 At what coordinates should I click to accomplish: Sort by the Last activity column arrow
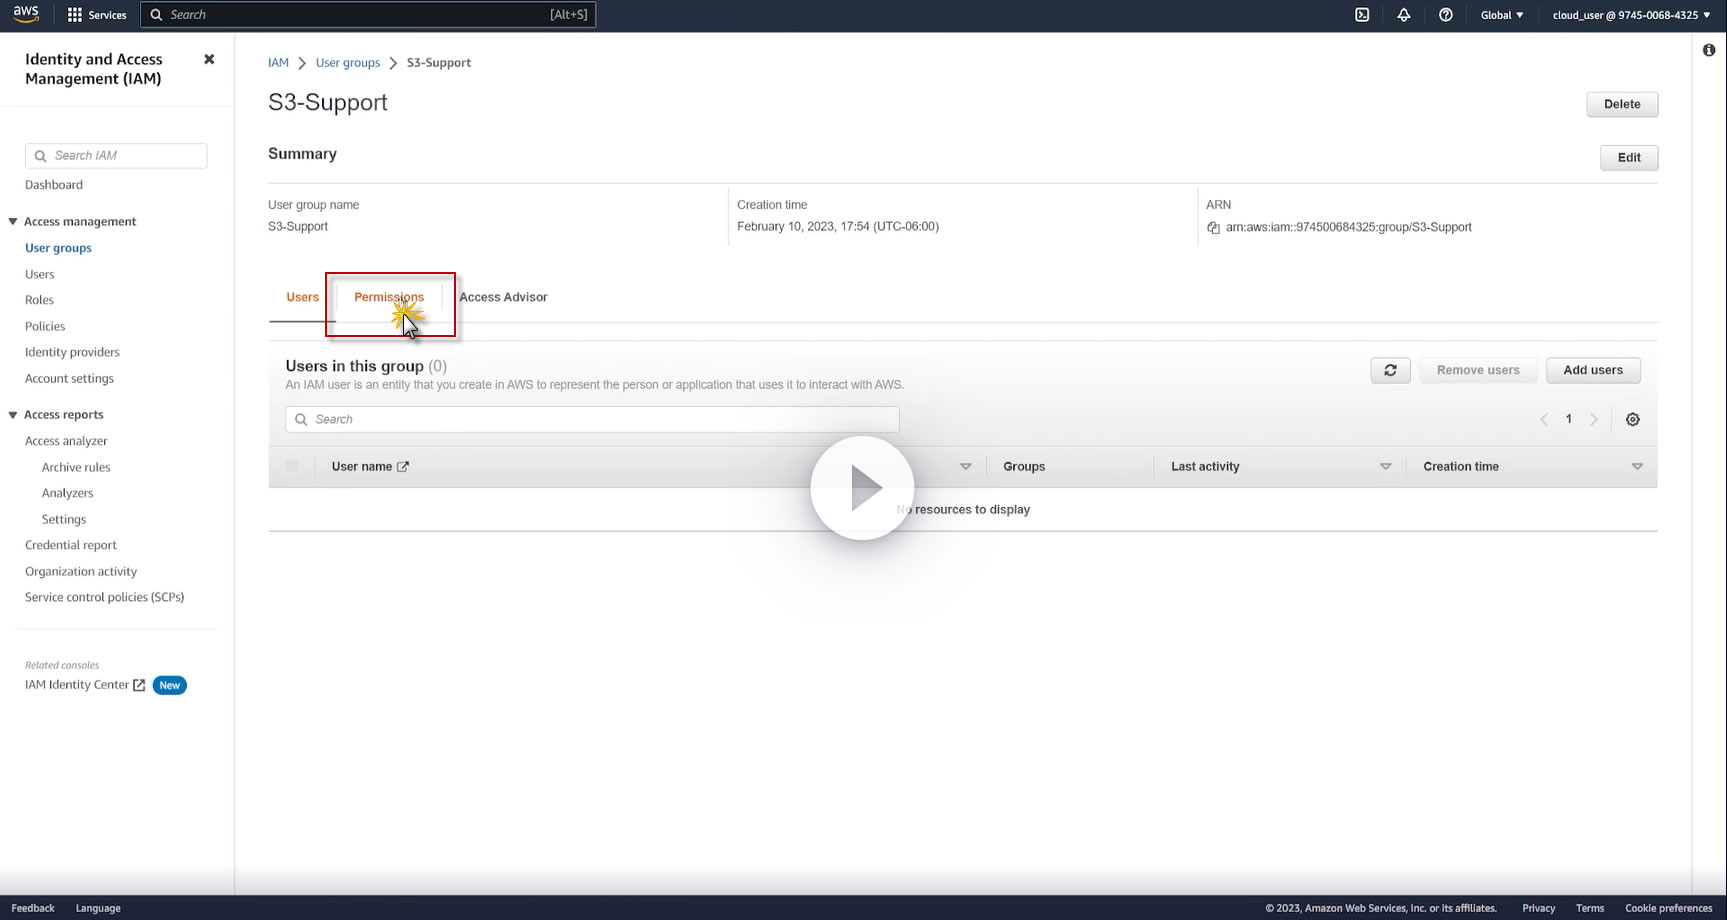click(x=1386, y=467)
